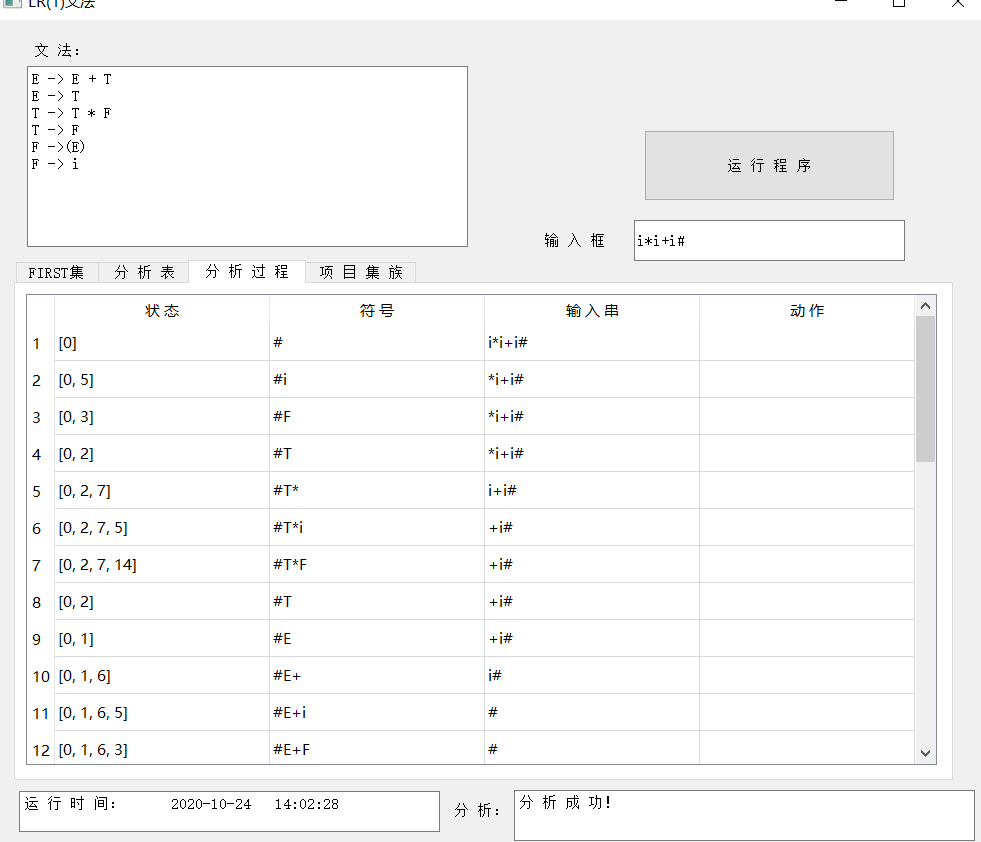Open the 分析表 tab

[x=148, y=271]
